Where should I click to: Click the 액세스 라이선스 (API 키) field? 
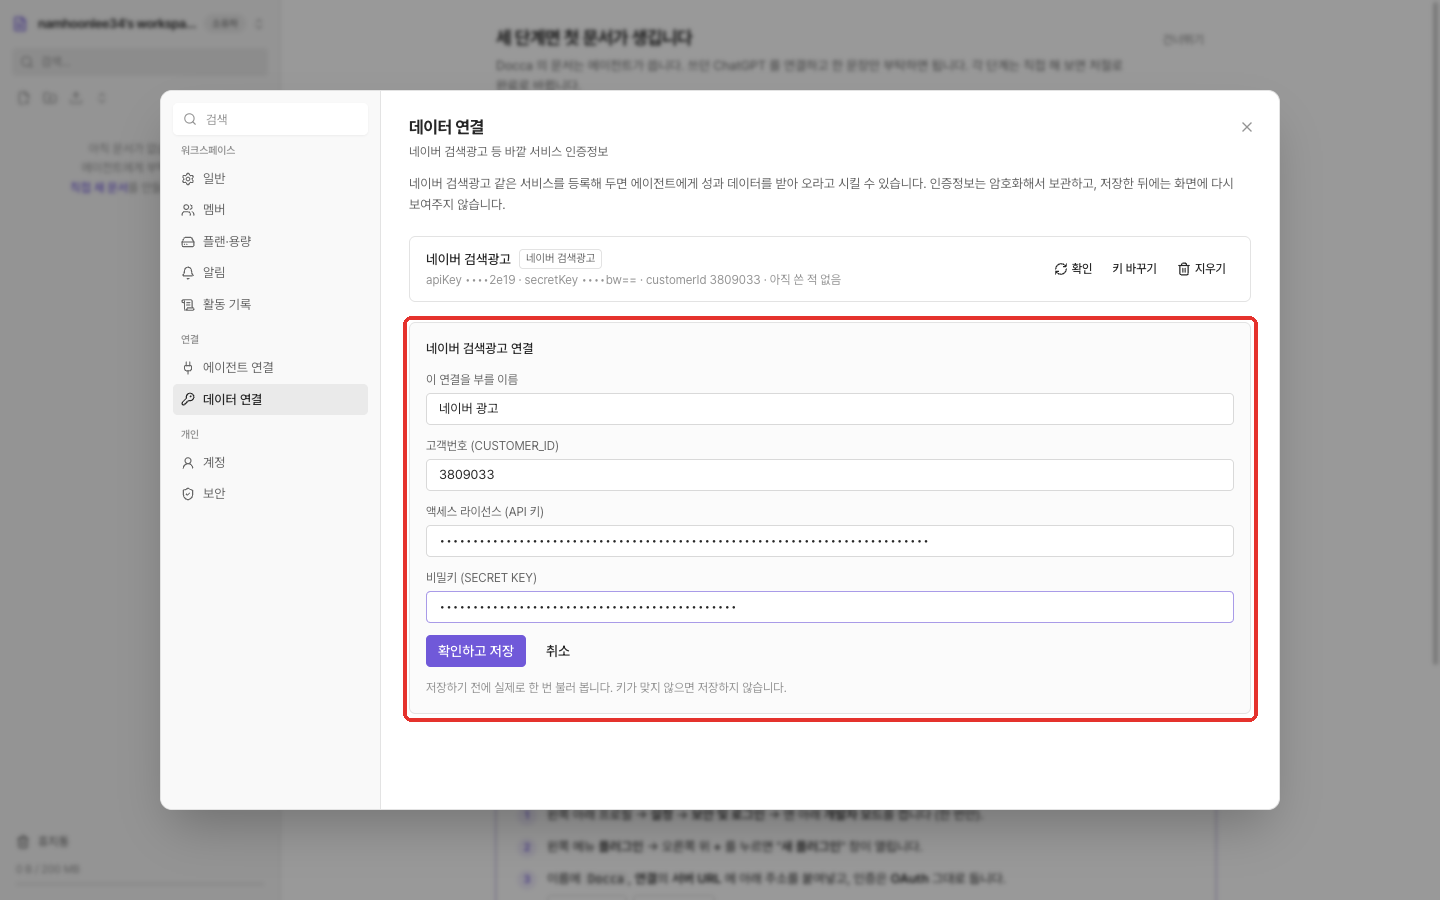830,541
